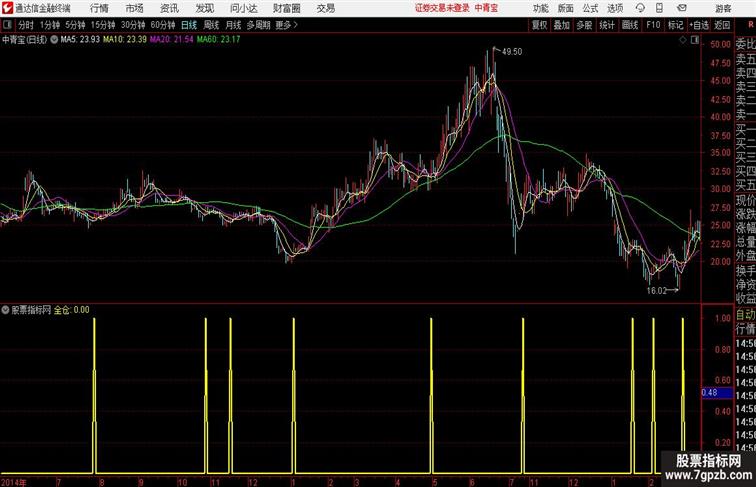Click the red 中青宝 stock name in title bar
Viewport: 756px width, 487px height.
point(486,8)
